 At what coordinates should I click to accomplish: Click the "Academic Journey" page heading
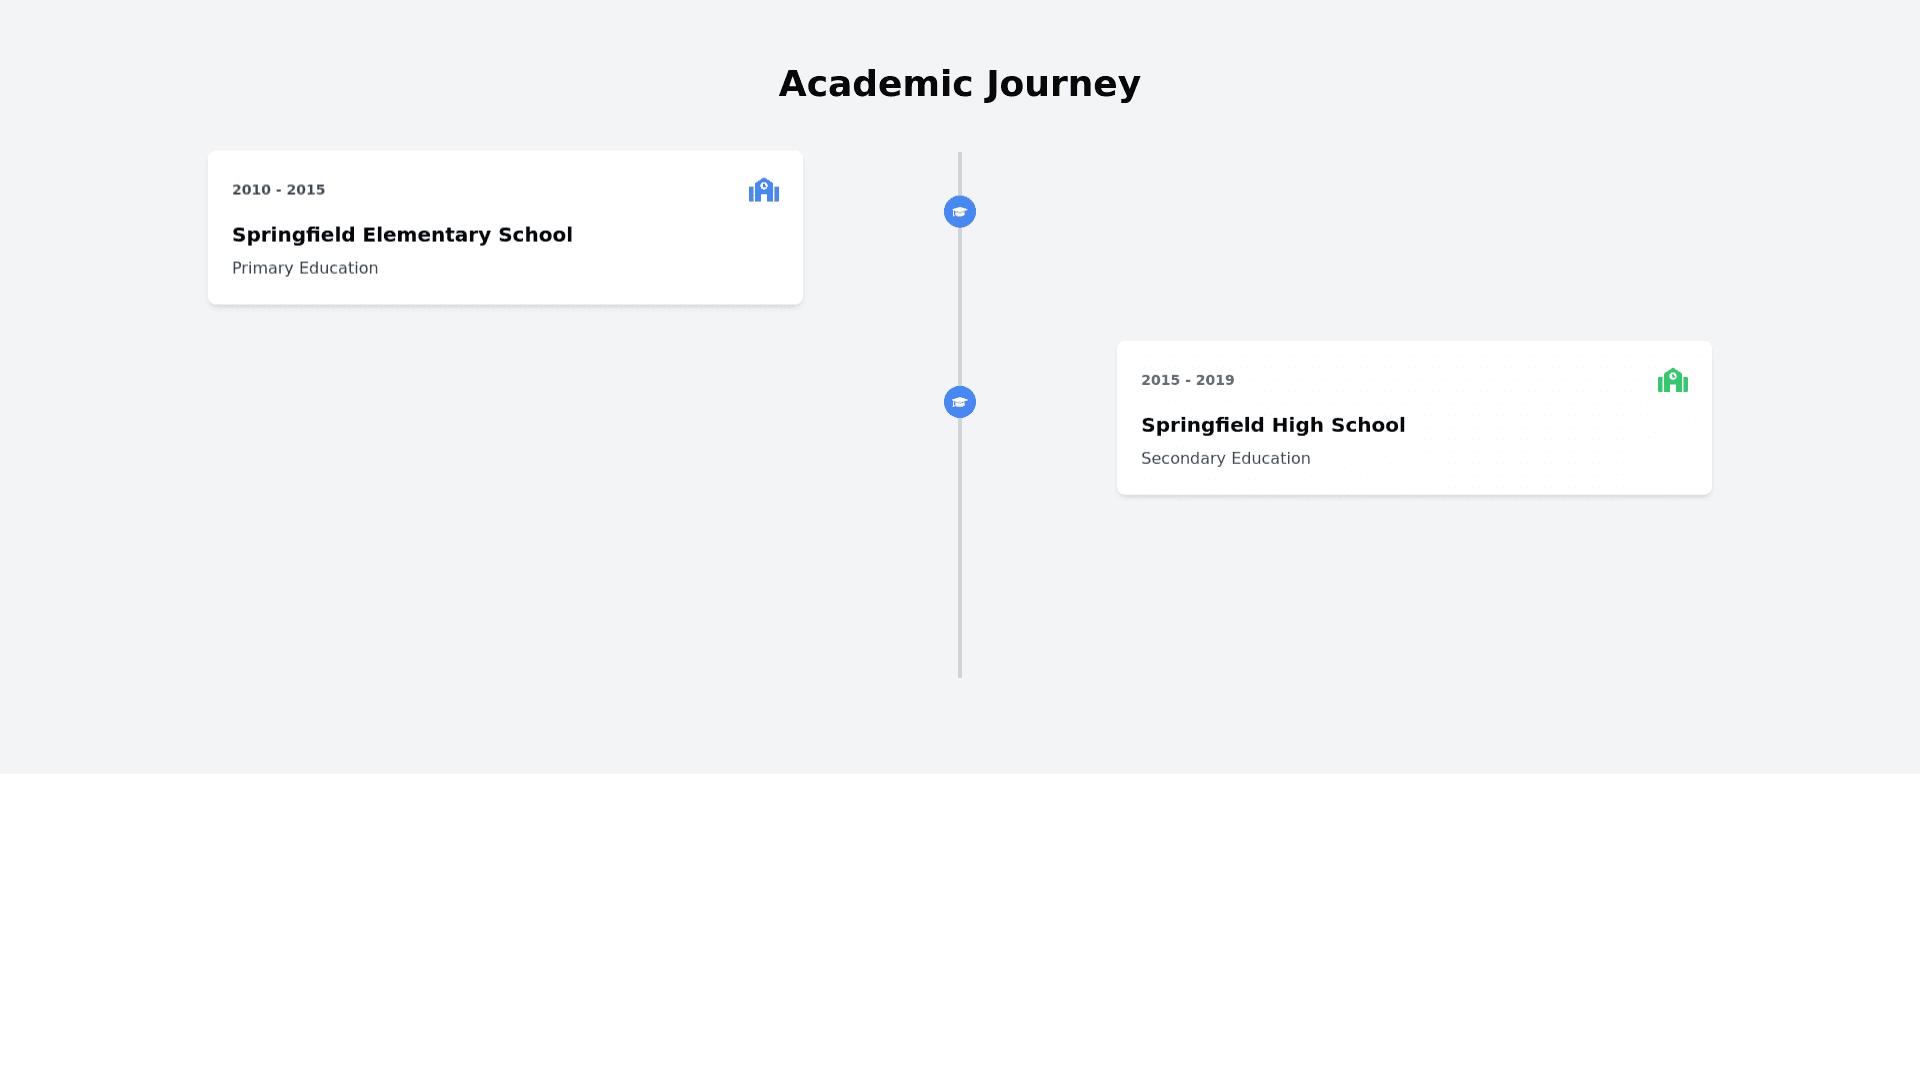[x=959, y=84]
